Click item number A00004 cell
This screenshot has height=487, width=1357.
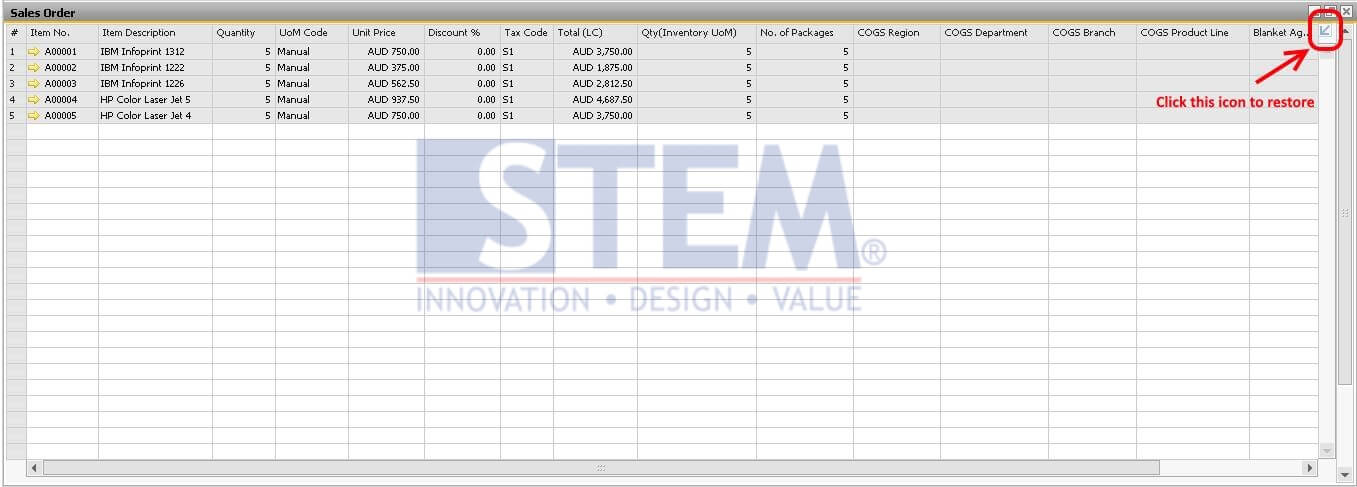coord(62,100)
